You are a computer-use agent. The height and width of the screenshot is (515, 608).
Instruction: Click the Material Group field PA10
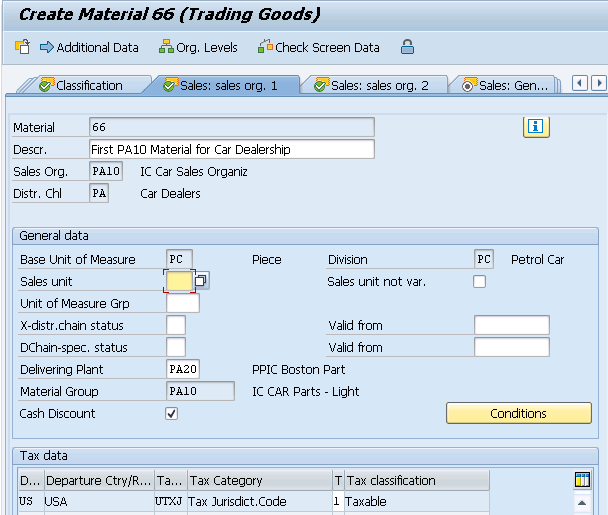tap(200, 391)
